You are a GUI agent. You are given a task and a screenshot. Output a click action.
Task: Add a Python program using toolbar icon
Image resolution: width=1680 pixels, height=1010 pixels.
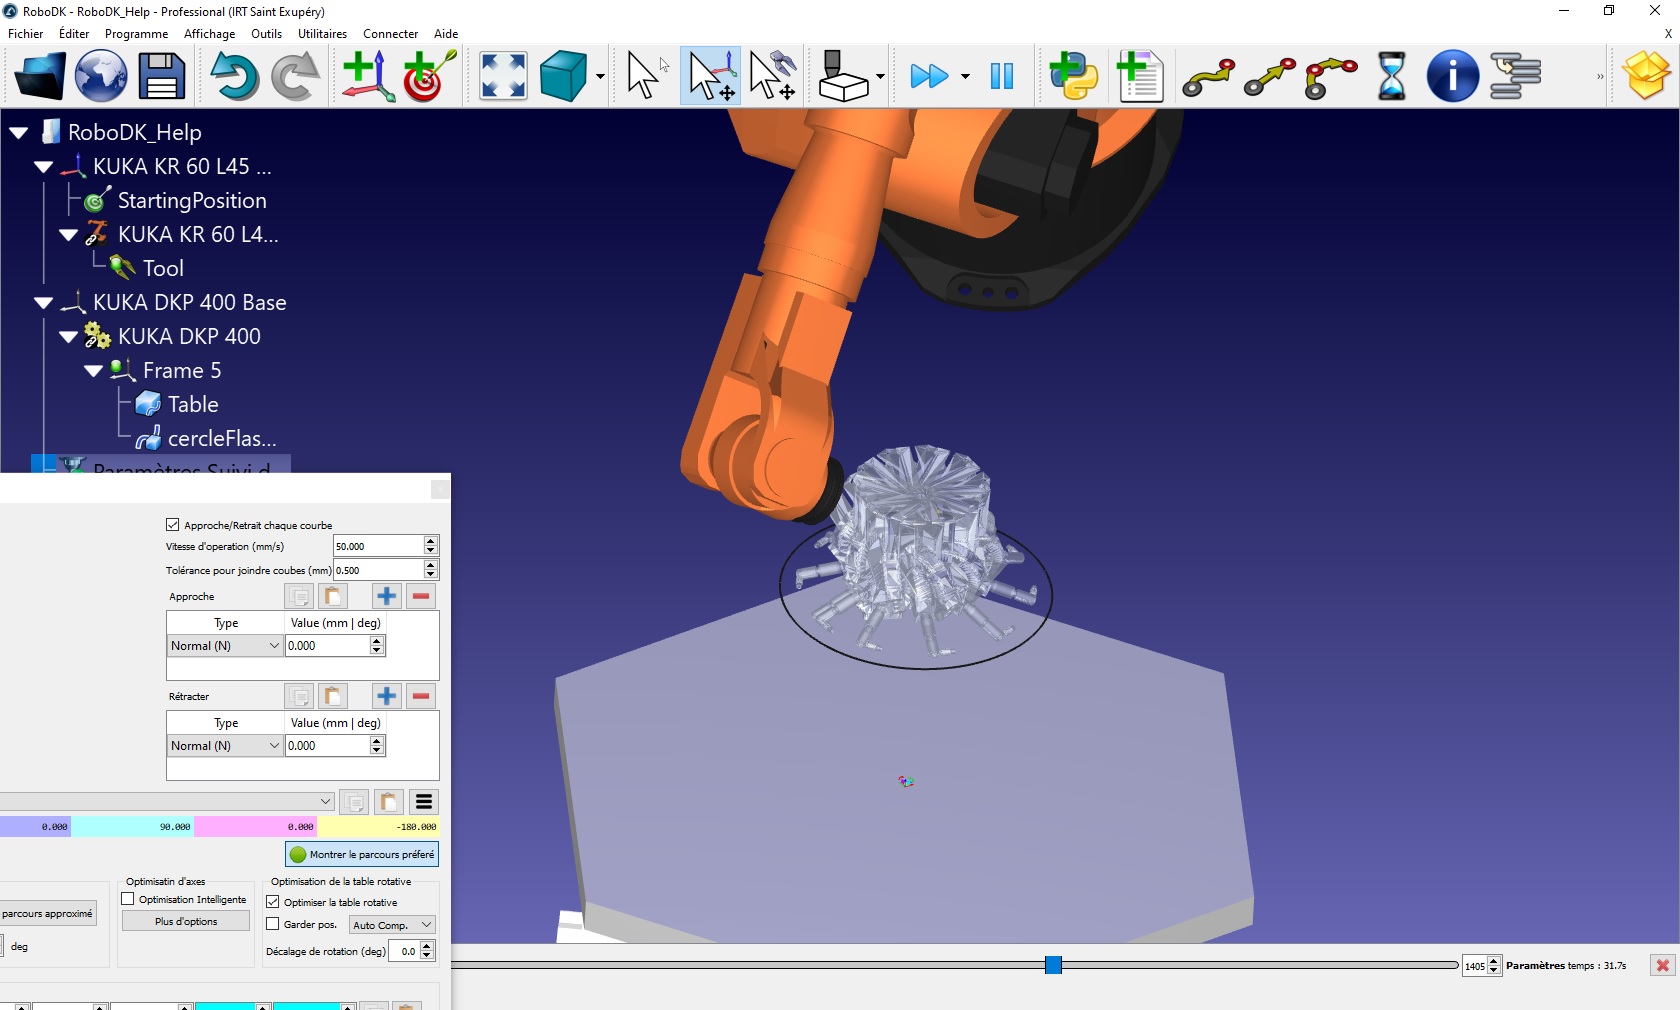1074,77
